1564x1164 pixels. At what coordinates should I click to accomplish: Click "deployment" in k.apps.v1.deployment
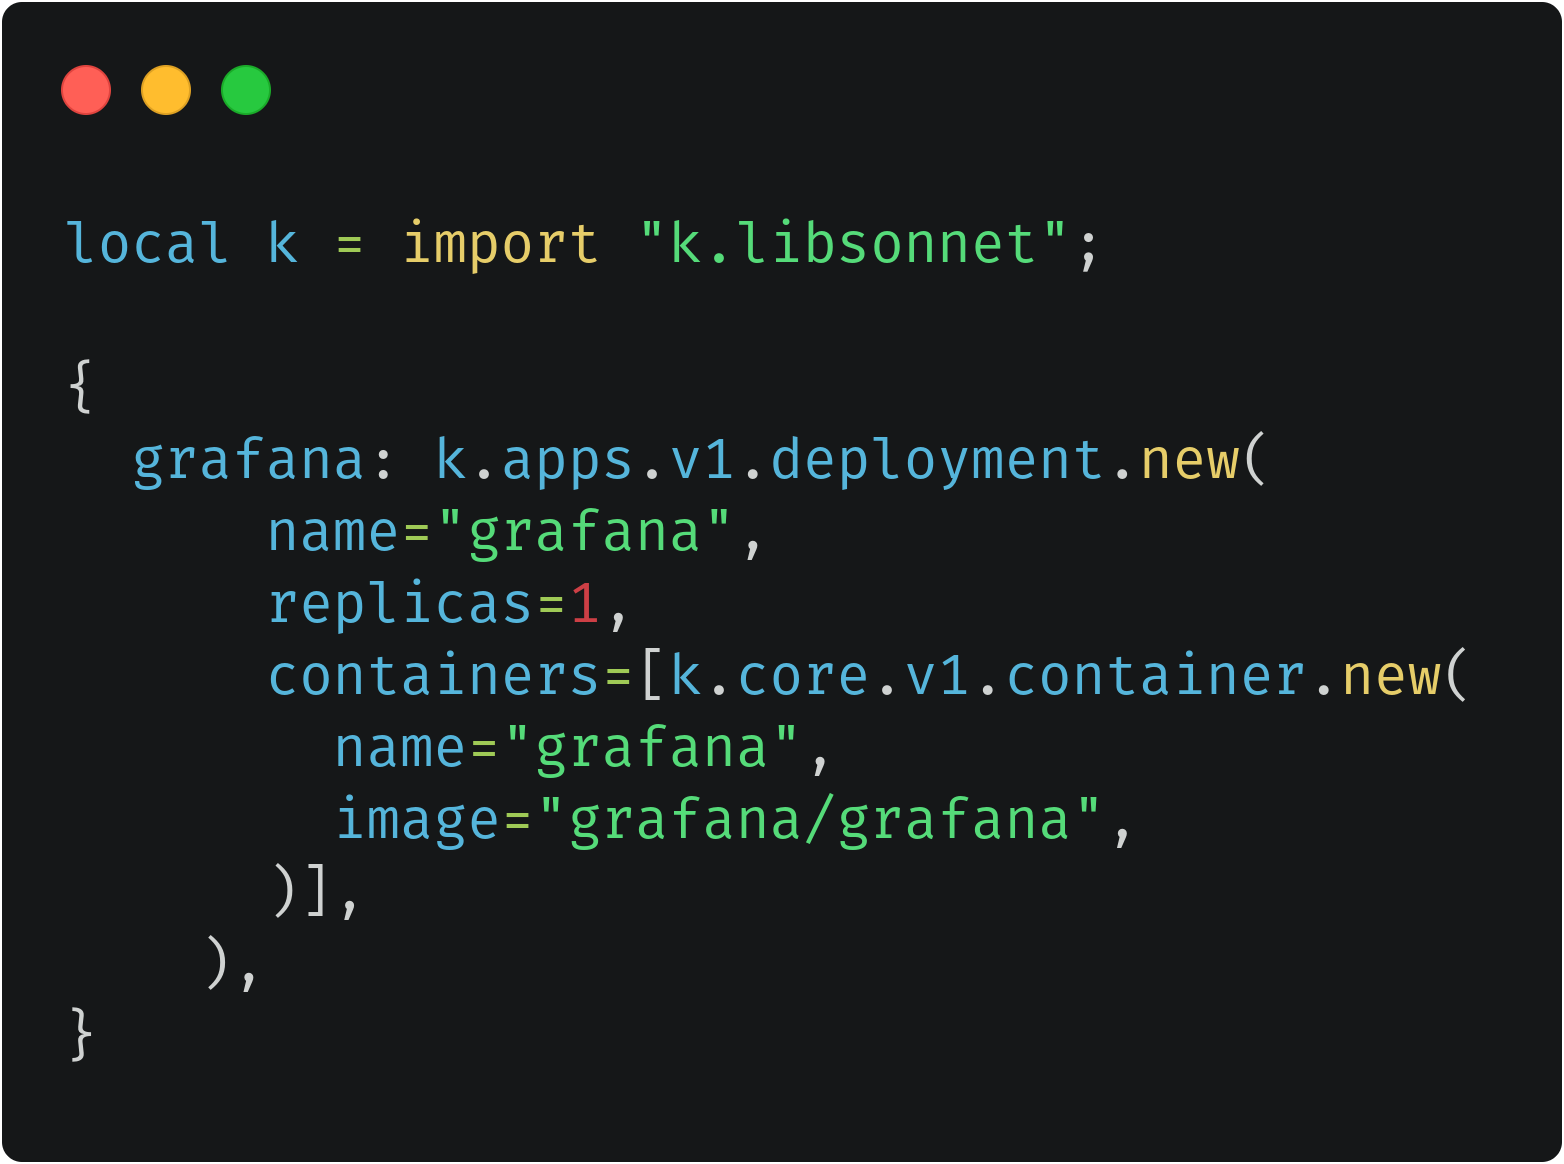click(x=937, y=462)
